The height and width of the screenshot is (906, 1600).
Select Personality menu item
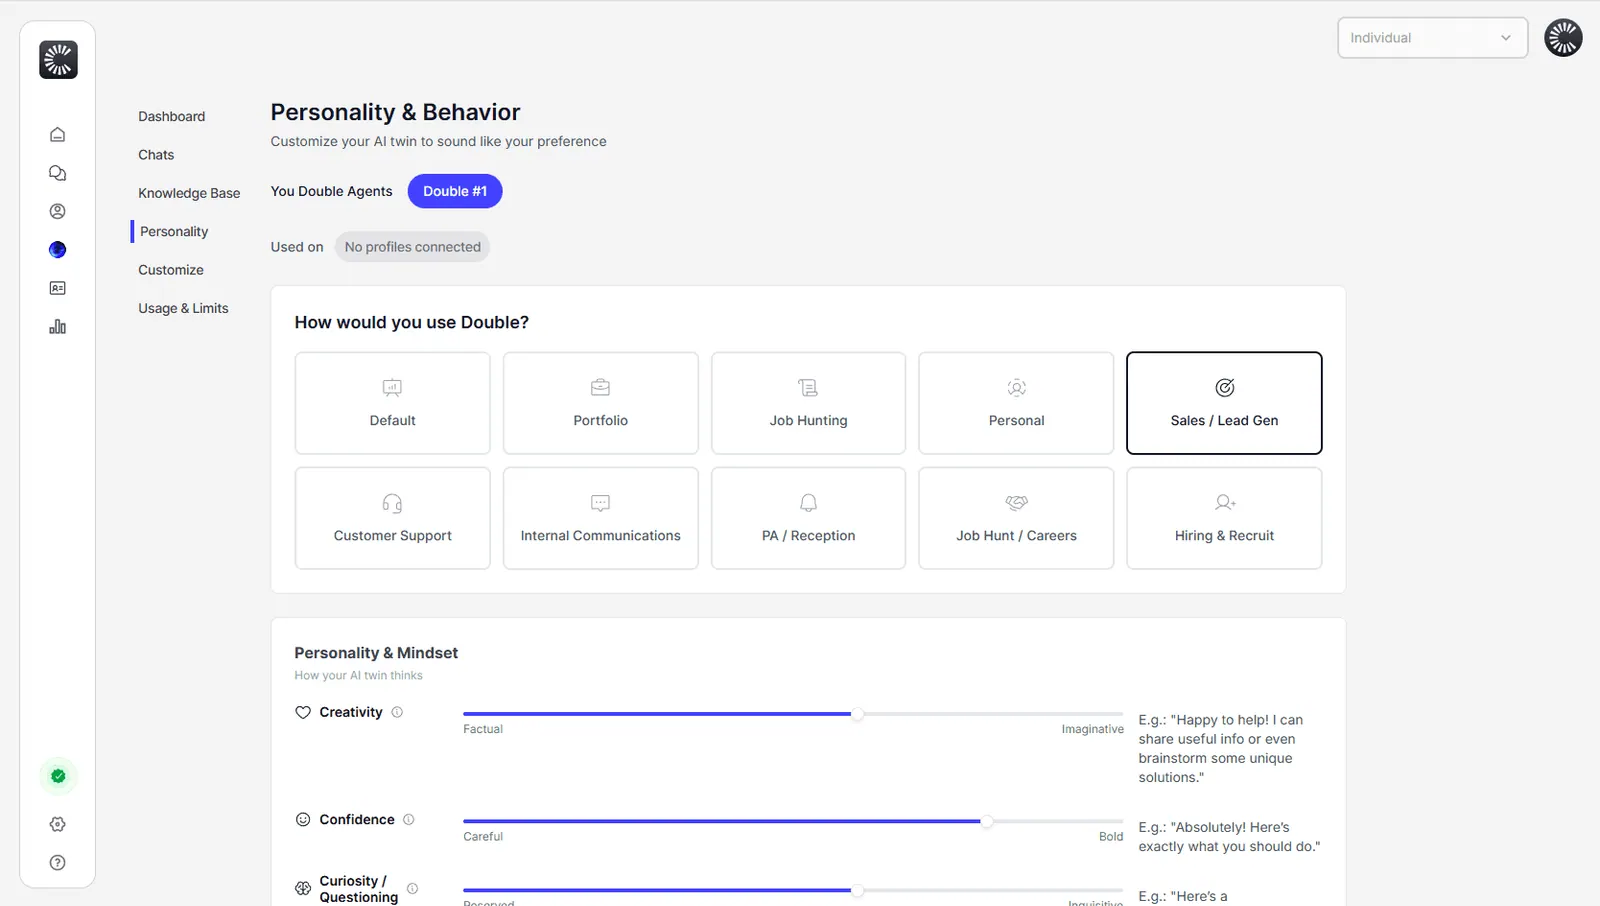(x=174, y=232)
